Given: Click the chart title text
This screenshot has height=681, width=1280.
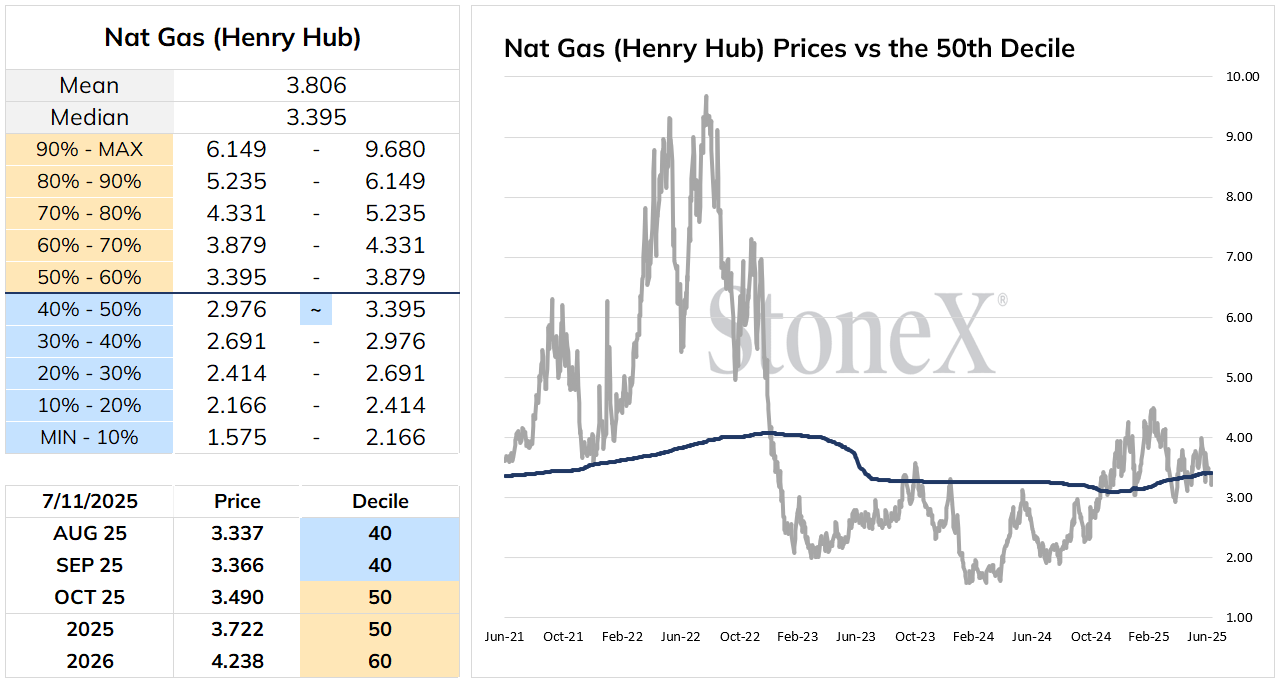Looking at the screenshot, I should [790, 48].
